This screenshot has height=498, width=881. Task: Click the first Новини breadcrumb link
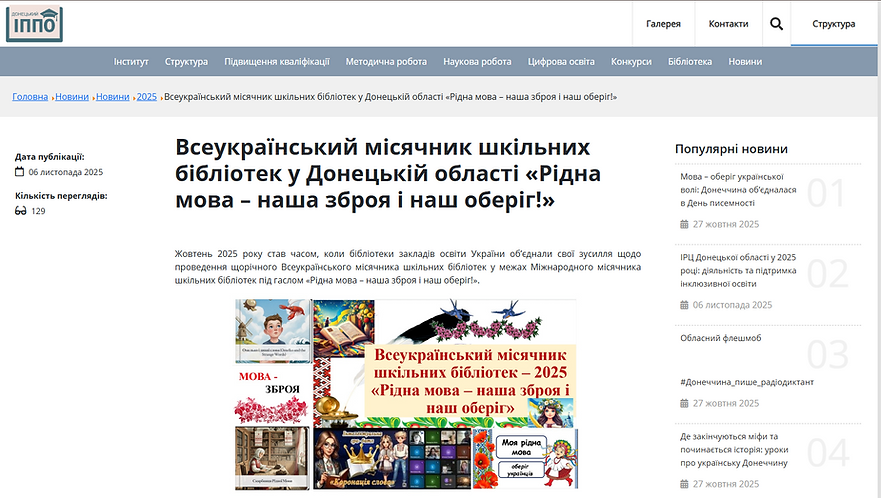[72, 97]
